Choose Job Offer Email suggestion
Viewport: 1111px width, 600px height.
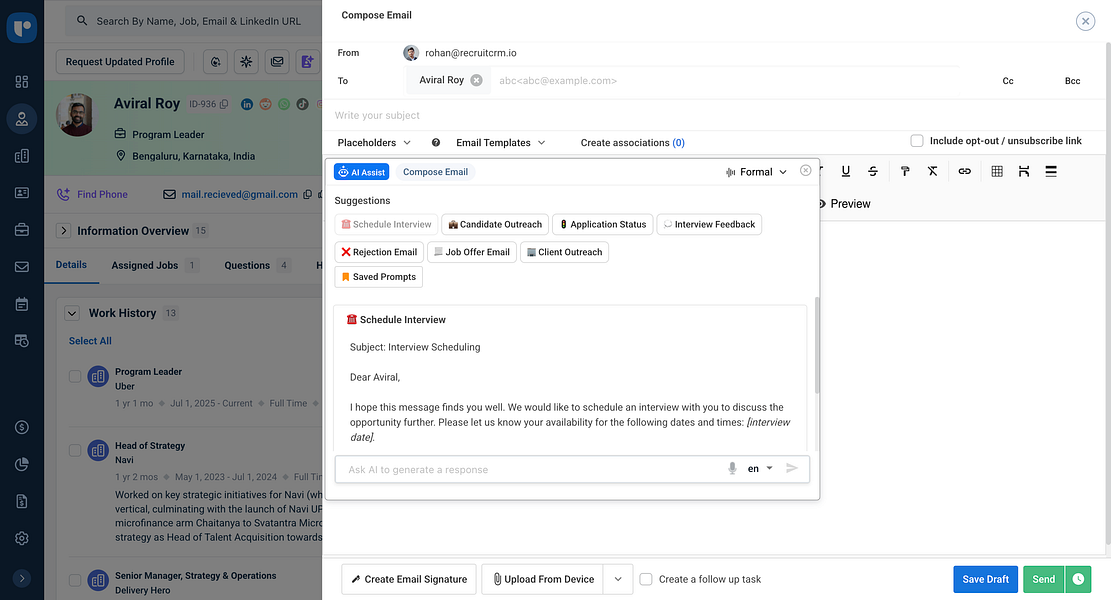471,251
